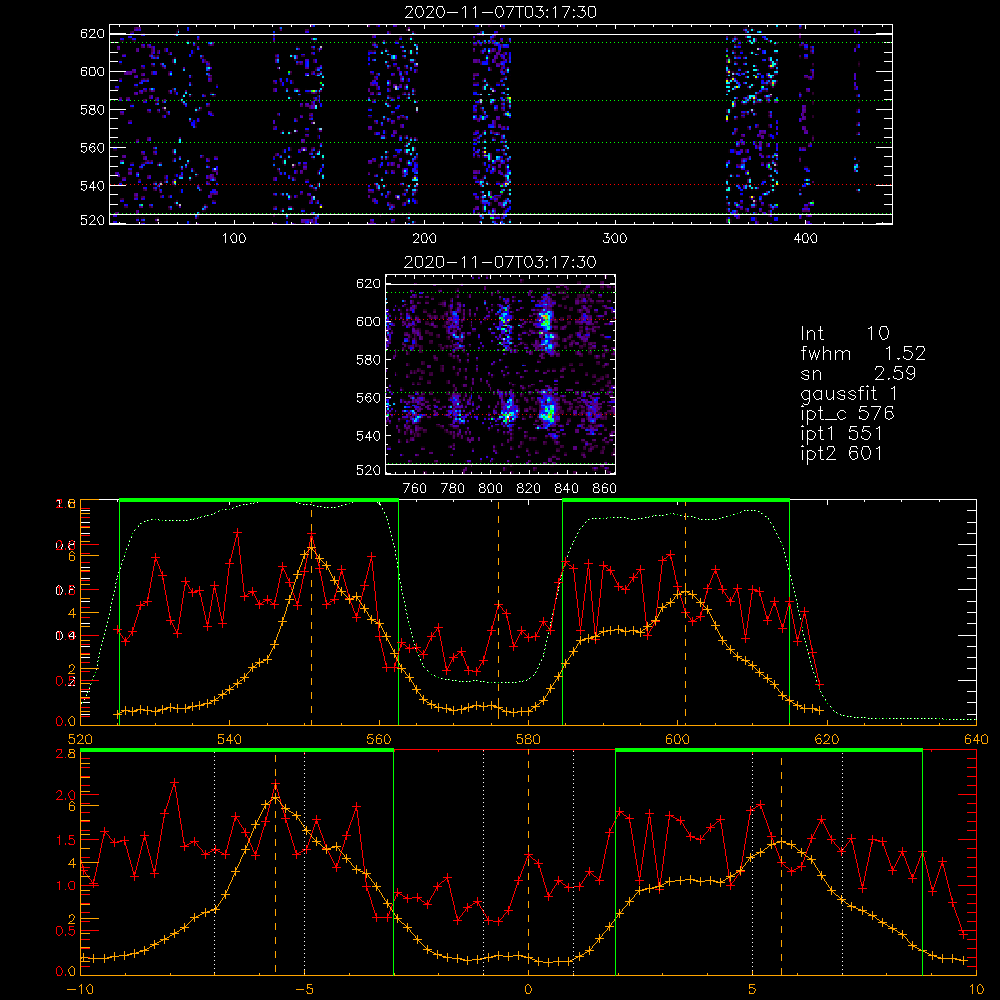Click axis tick label 5 on bottom plot x-axis

point(753,990)
